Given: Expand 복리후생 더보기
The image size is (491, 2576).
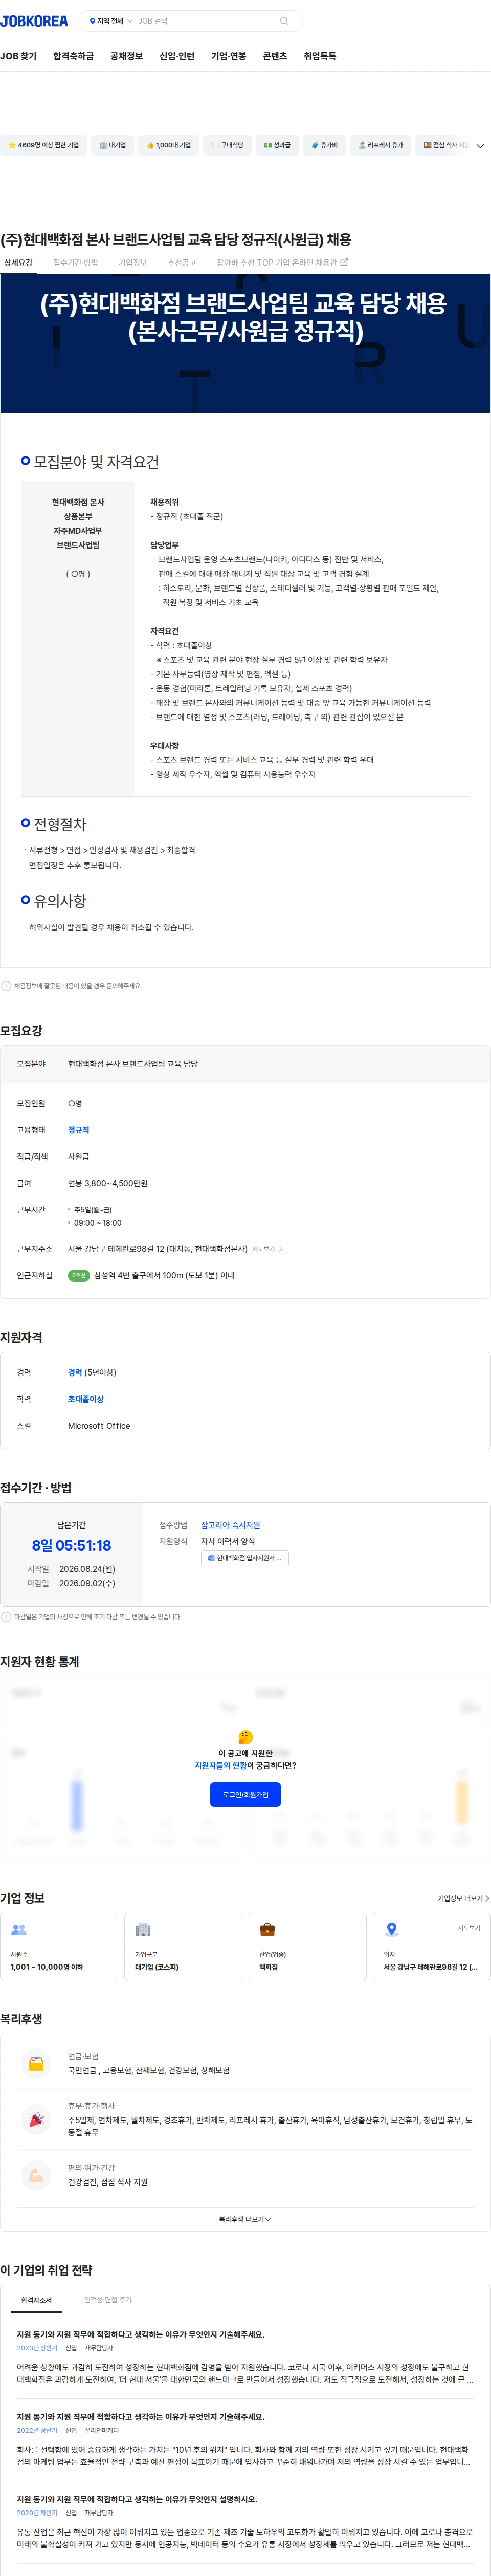Looking at the screenshot, I should tap(245, 2219).
